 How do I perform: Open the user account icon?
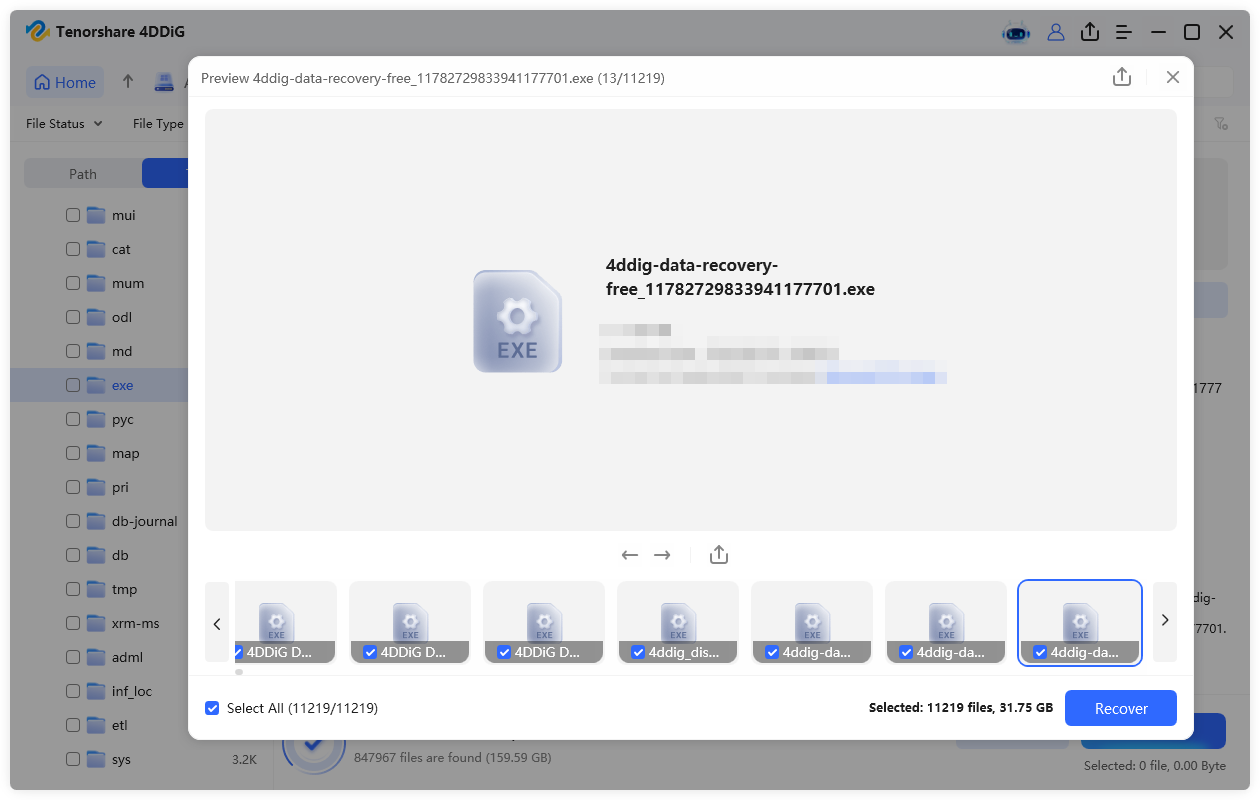(x=1056, y=32)
